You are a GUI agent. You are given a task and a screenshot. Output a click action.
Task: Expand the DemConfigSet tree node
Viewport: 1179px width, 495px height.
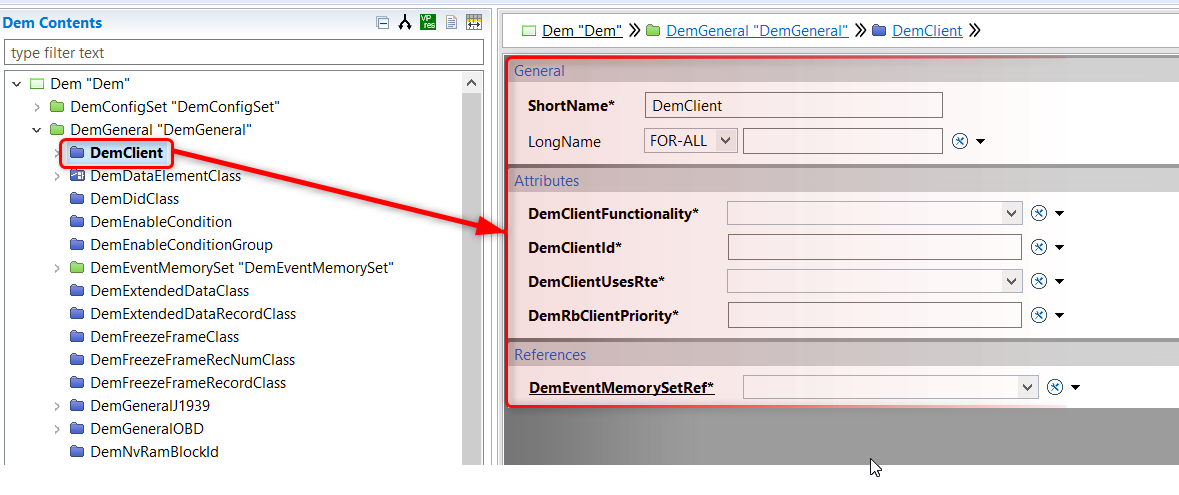tap(36, 107)
